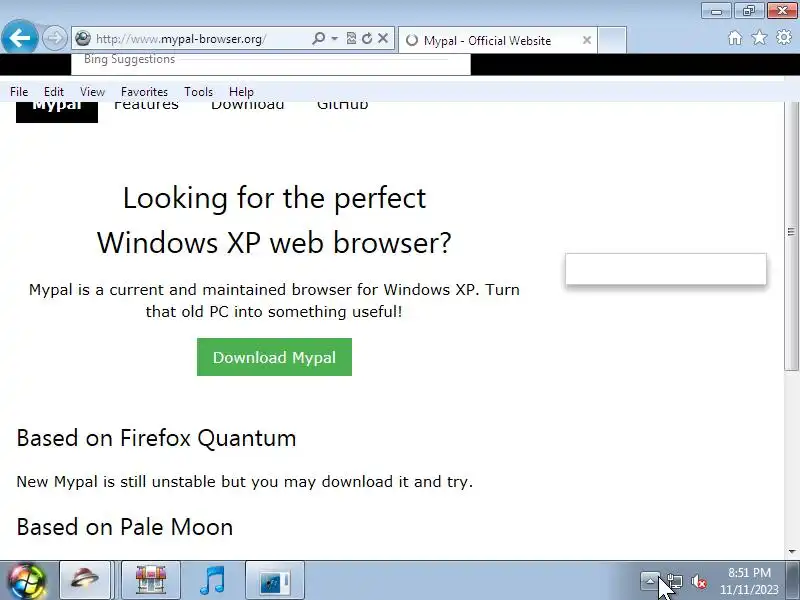The image size is (800, 600).
Task: Open the Windows Start orb
Action: coord(26,581)
